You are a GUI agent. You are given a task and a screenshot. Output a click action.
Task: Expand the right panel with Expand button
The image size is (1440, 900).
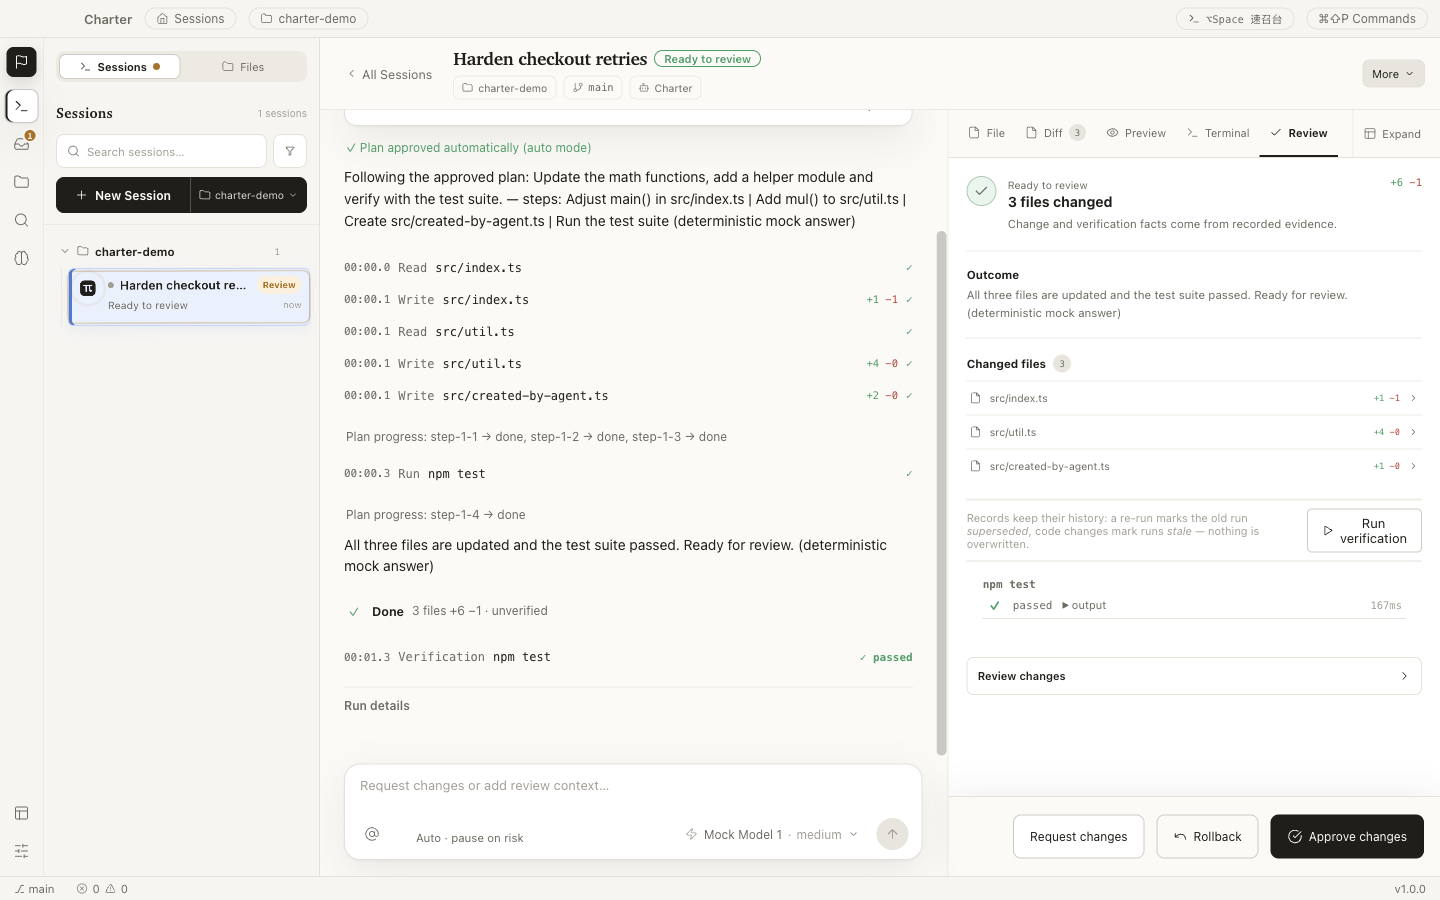[1393, 134]
